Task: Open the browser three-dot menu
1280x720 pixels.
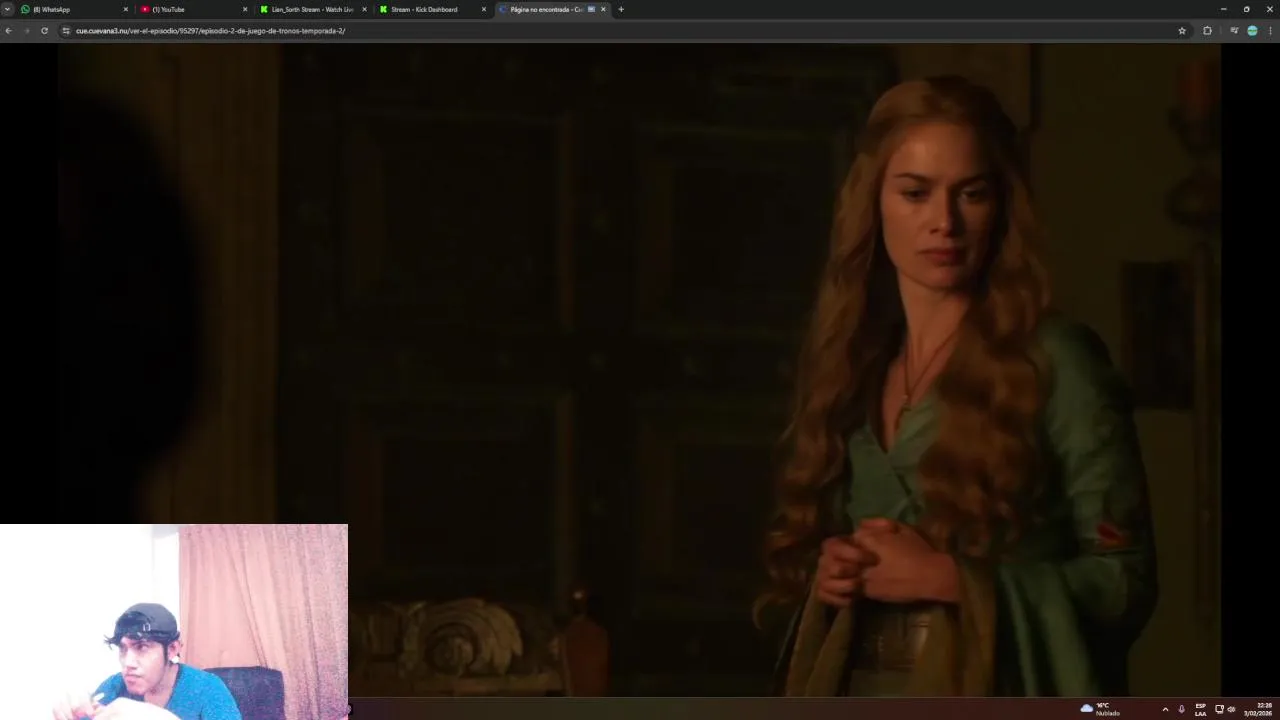Action: [1271, 31]
